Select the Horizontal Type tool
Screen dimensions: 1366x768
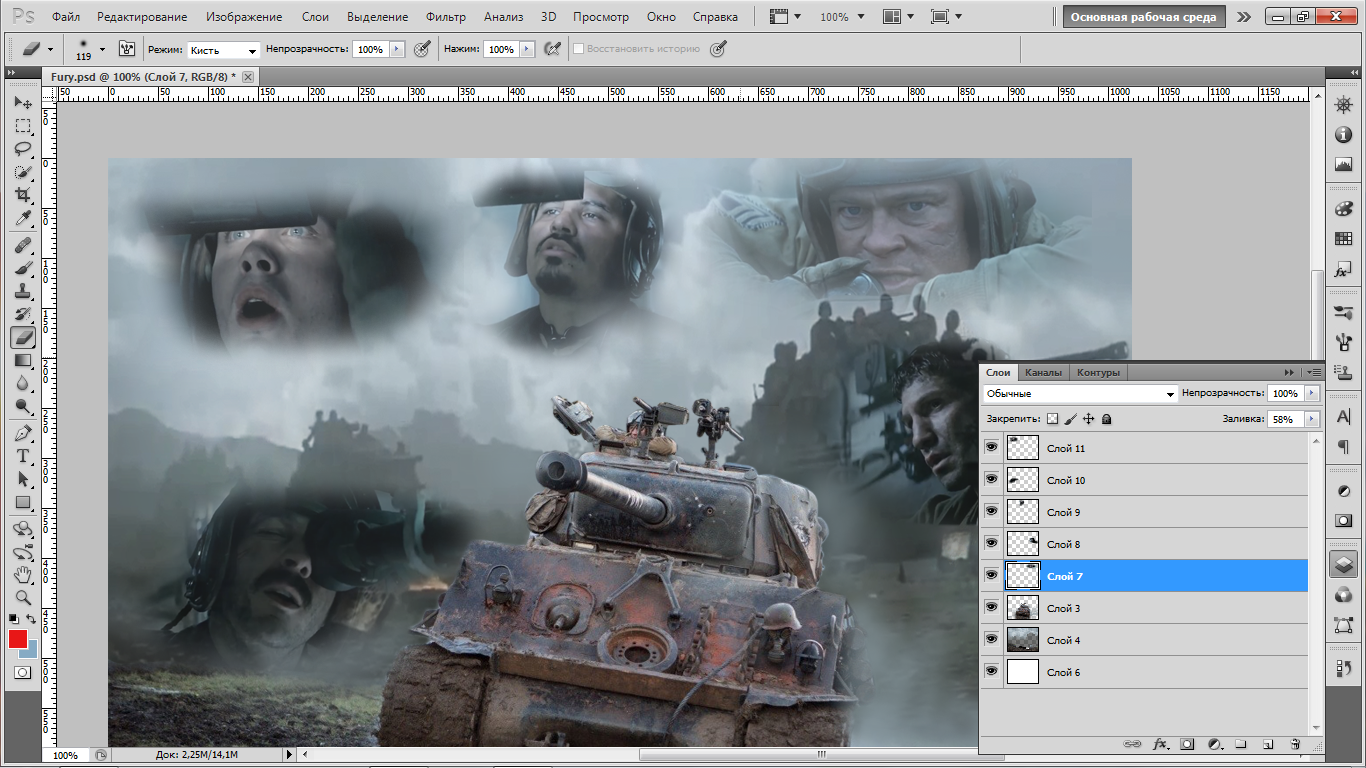click(23, 455)
